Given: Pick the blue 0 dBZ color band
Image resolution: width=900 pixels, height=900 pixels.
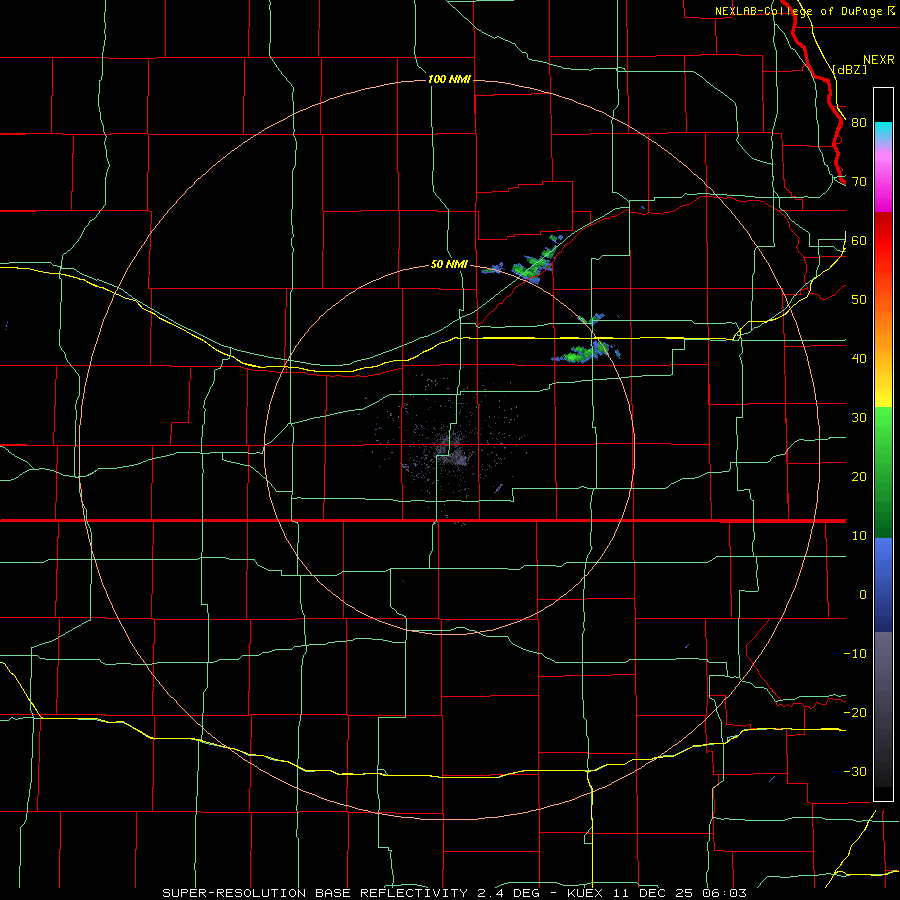Looking at the screenshot, I should [x=883, y=585].
